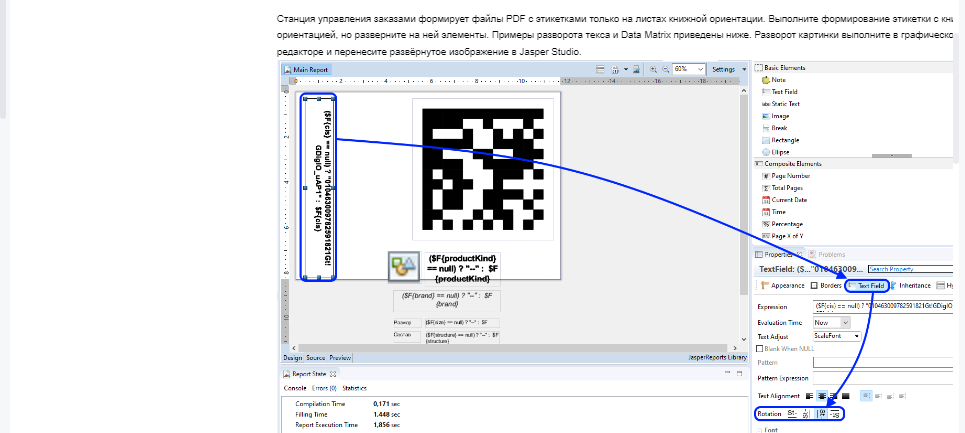965x433 pixels.
Task: Set Rotation to Upside Down
Action: click(835, 414)
